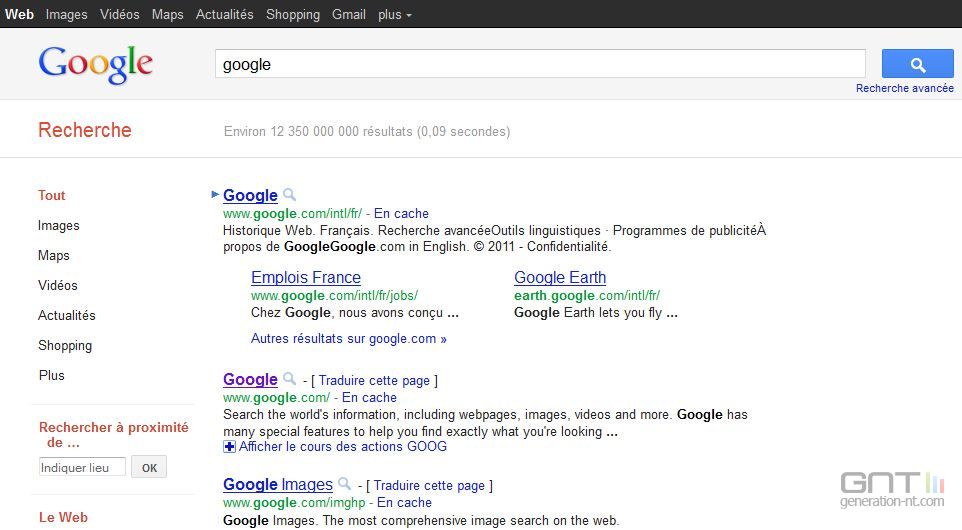
Task: Open Gmail from top navigation bar
Action: pyautogui.click(x=349, y=14)
